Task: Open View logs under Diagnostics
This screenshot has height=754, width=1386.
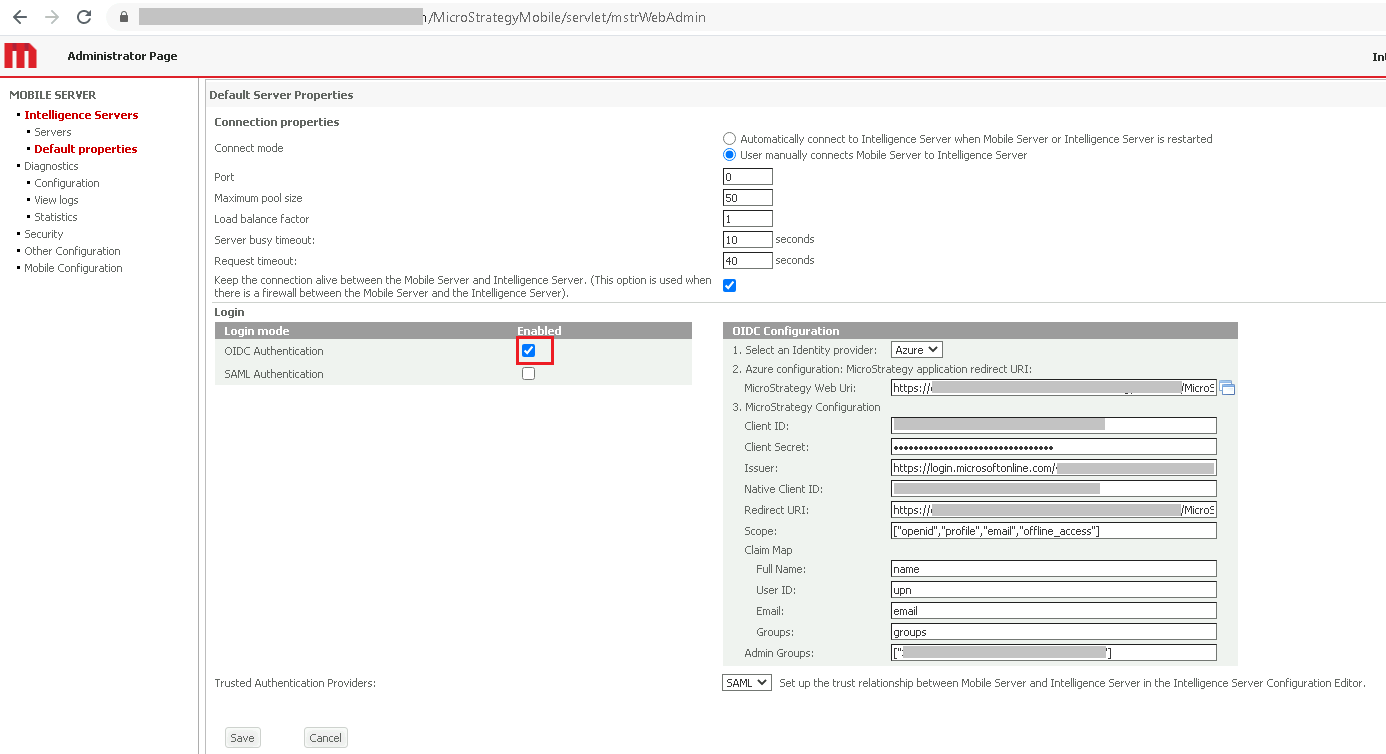Action: pos(56,200)
